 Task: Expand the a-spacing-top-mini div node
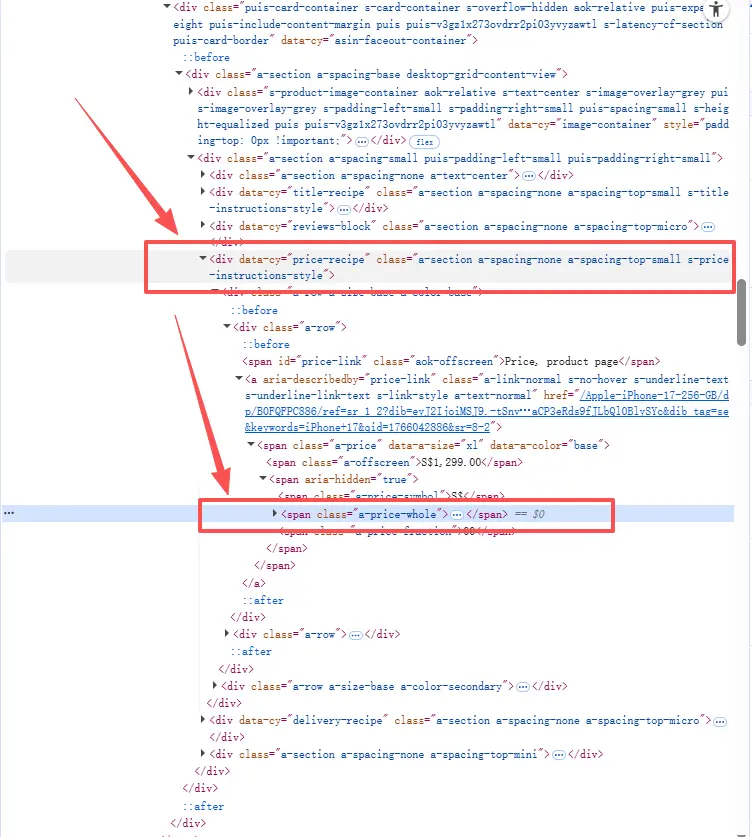203,754
